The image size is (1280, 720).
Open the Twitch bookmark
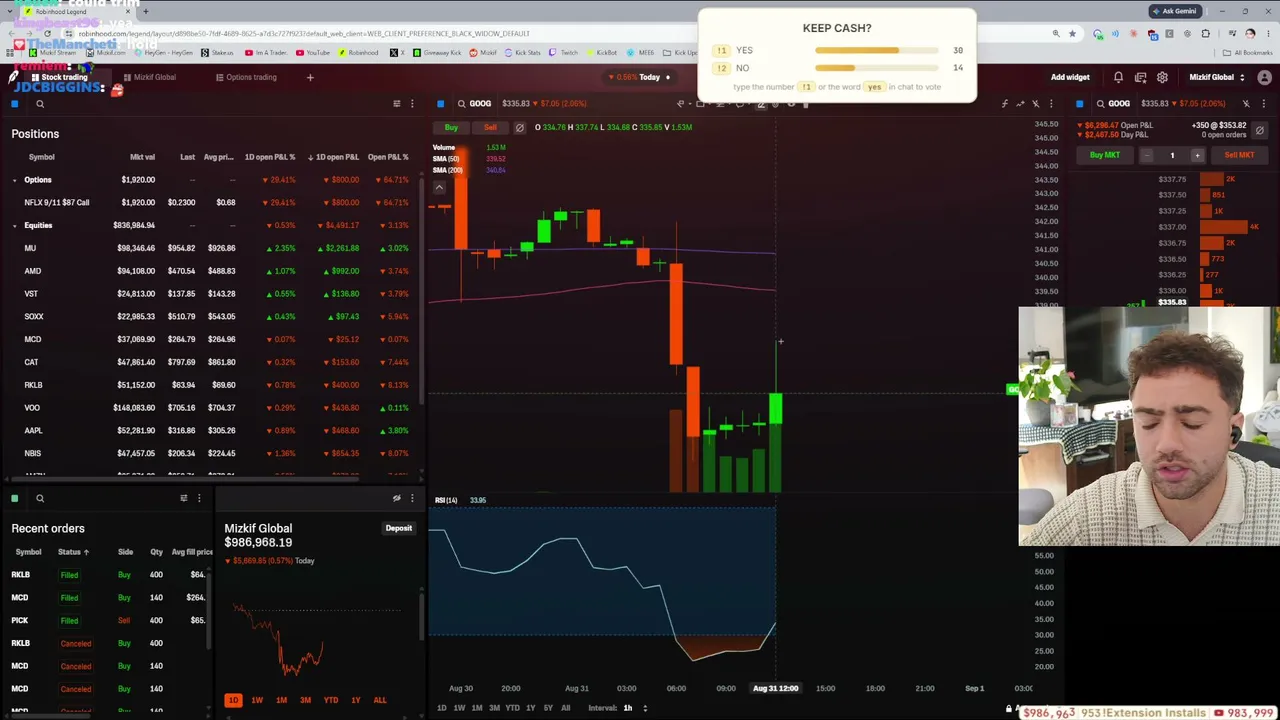click(x=565, y=53)
